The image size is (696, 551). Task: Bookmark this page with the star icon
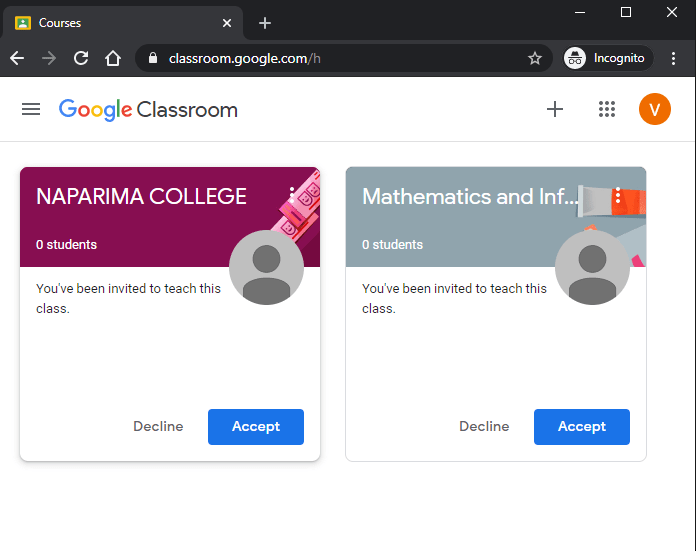coord(535,58)
